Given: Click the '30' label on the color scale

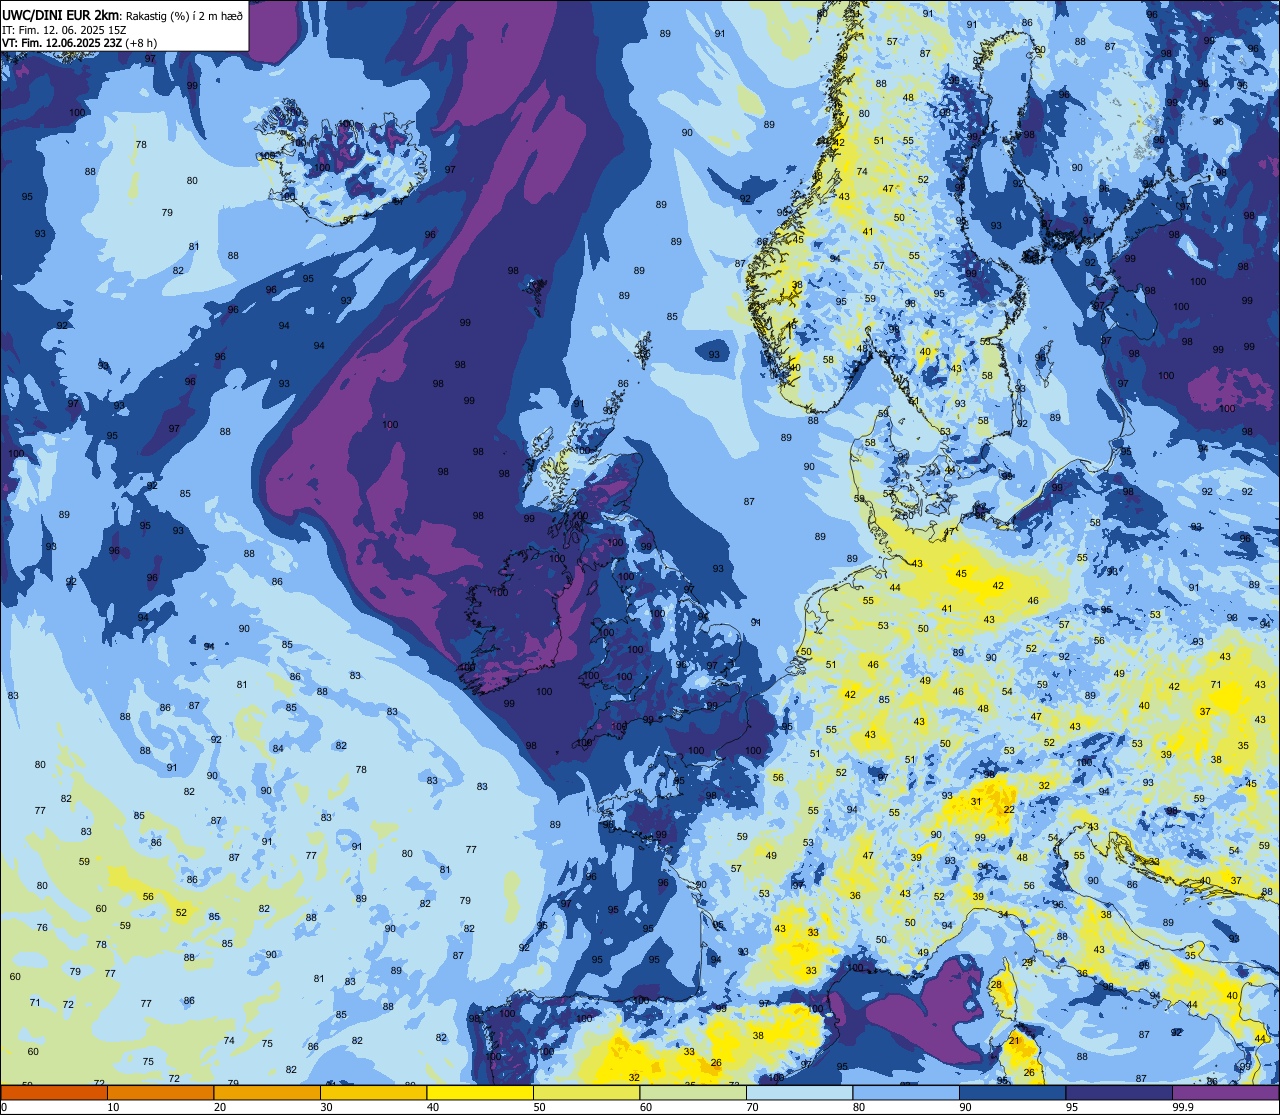Looking at the screenshot, I should (326, 1107).
